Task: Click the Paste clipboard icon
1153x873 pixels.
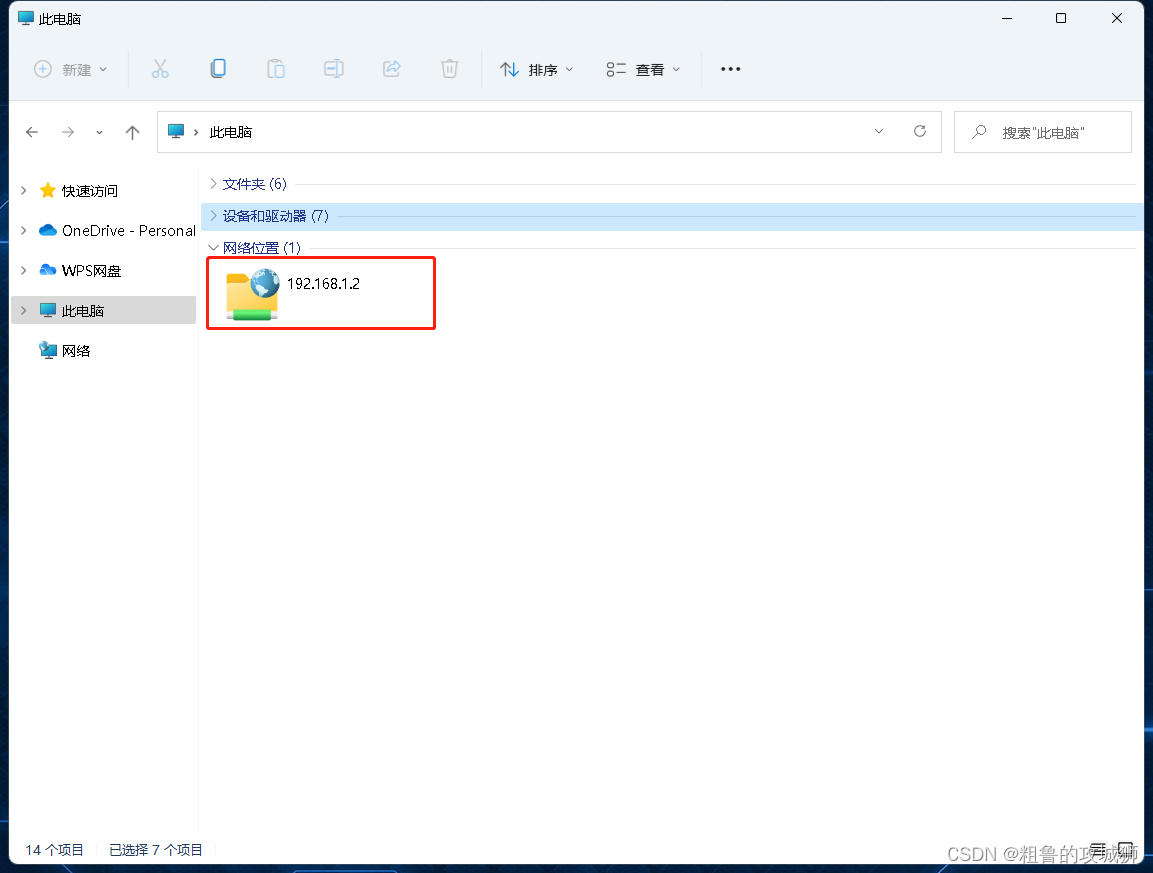Action: pyautogui.click(x=276, y=69)
